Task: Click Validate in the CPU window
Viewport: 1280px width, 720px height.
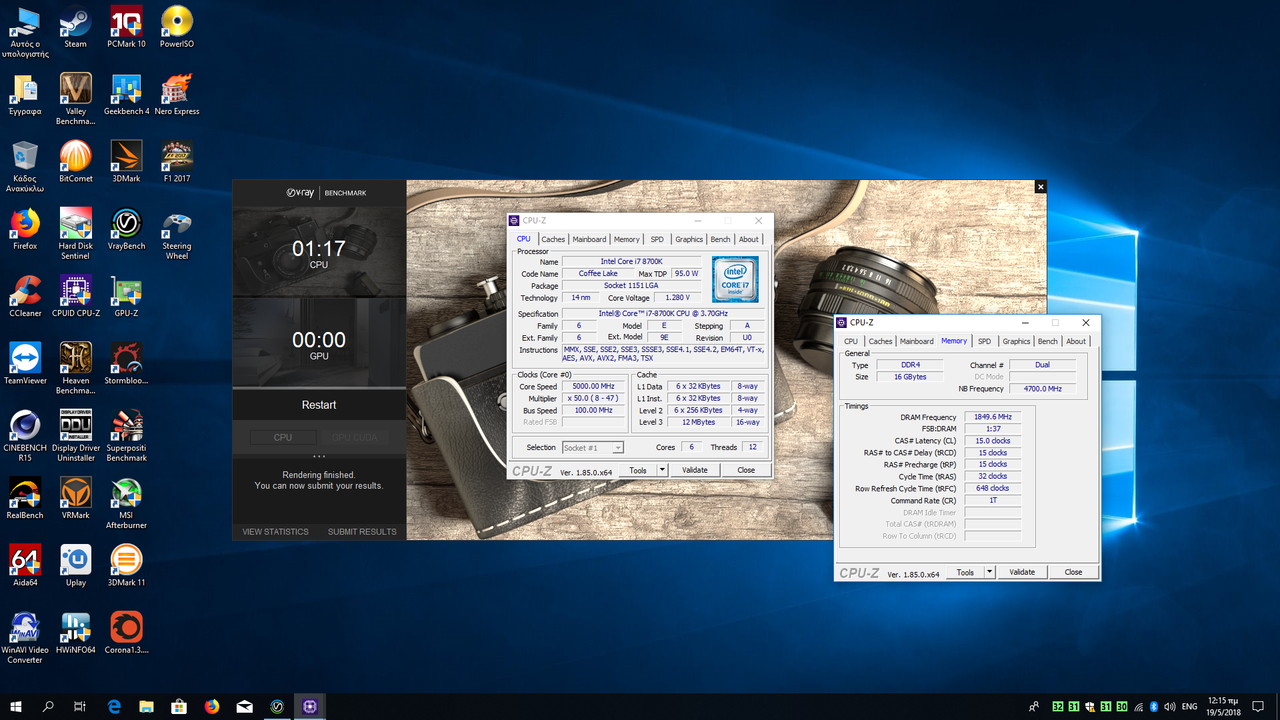Action: (x=694, y=470)
